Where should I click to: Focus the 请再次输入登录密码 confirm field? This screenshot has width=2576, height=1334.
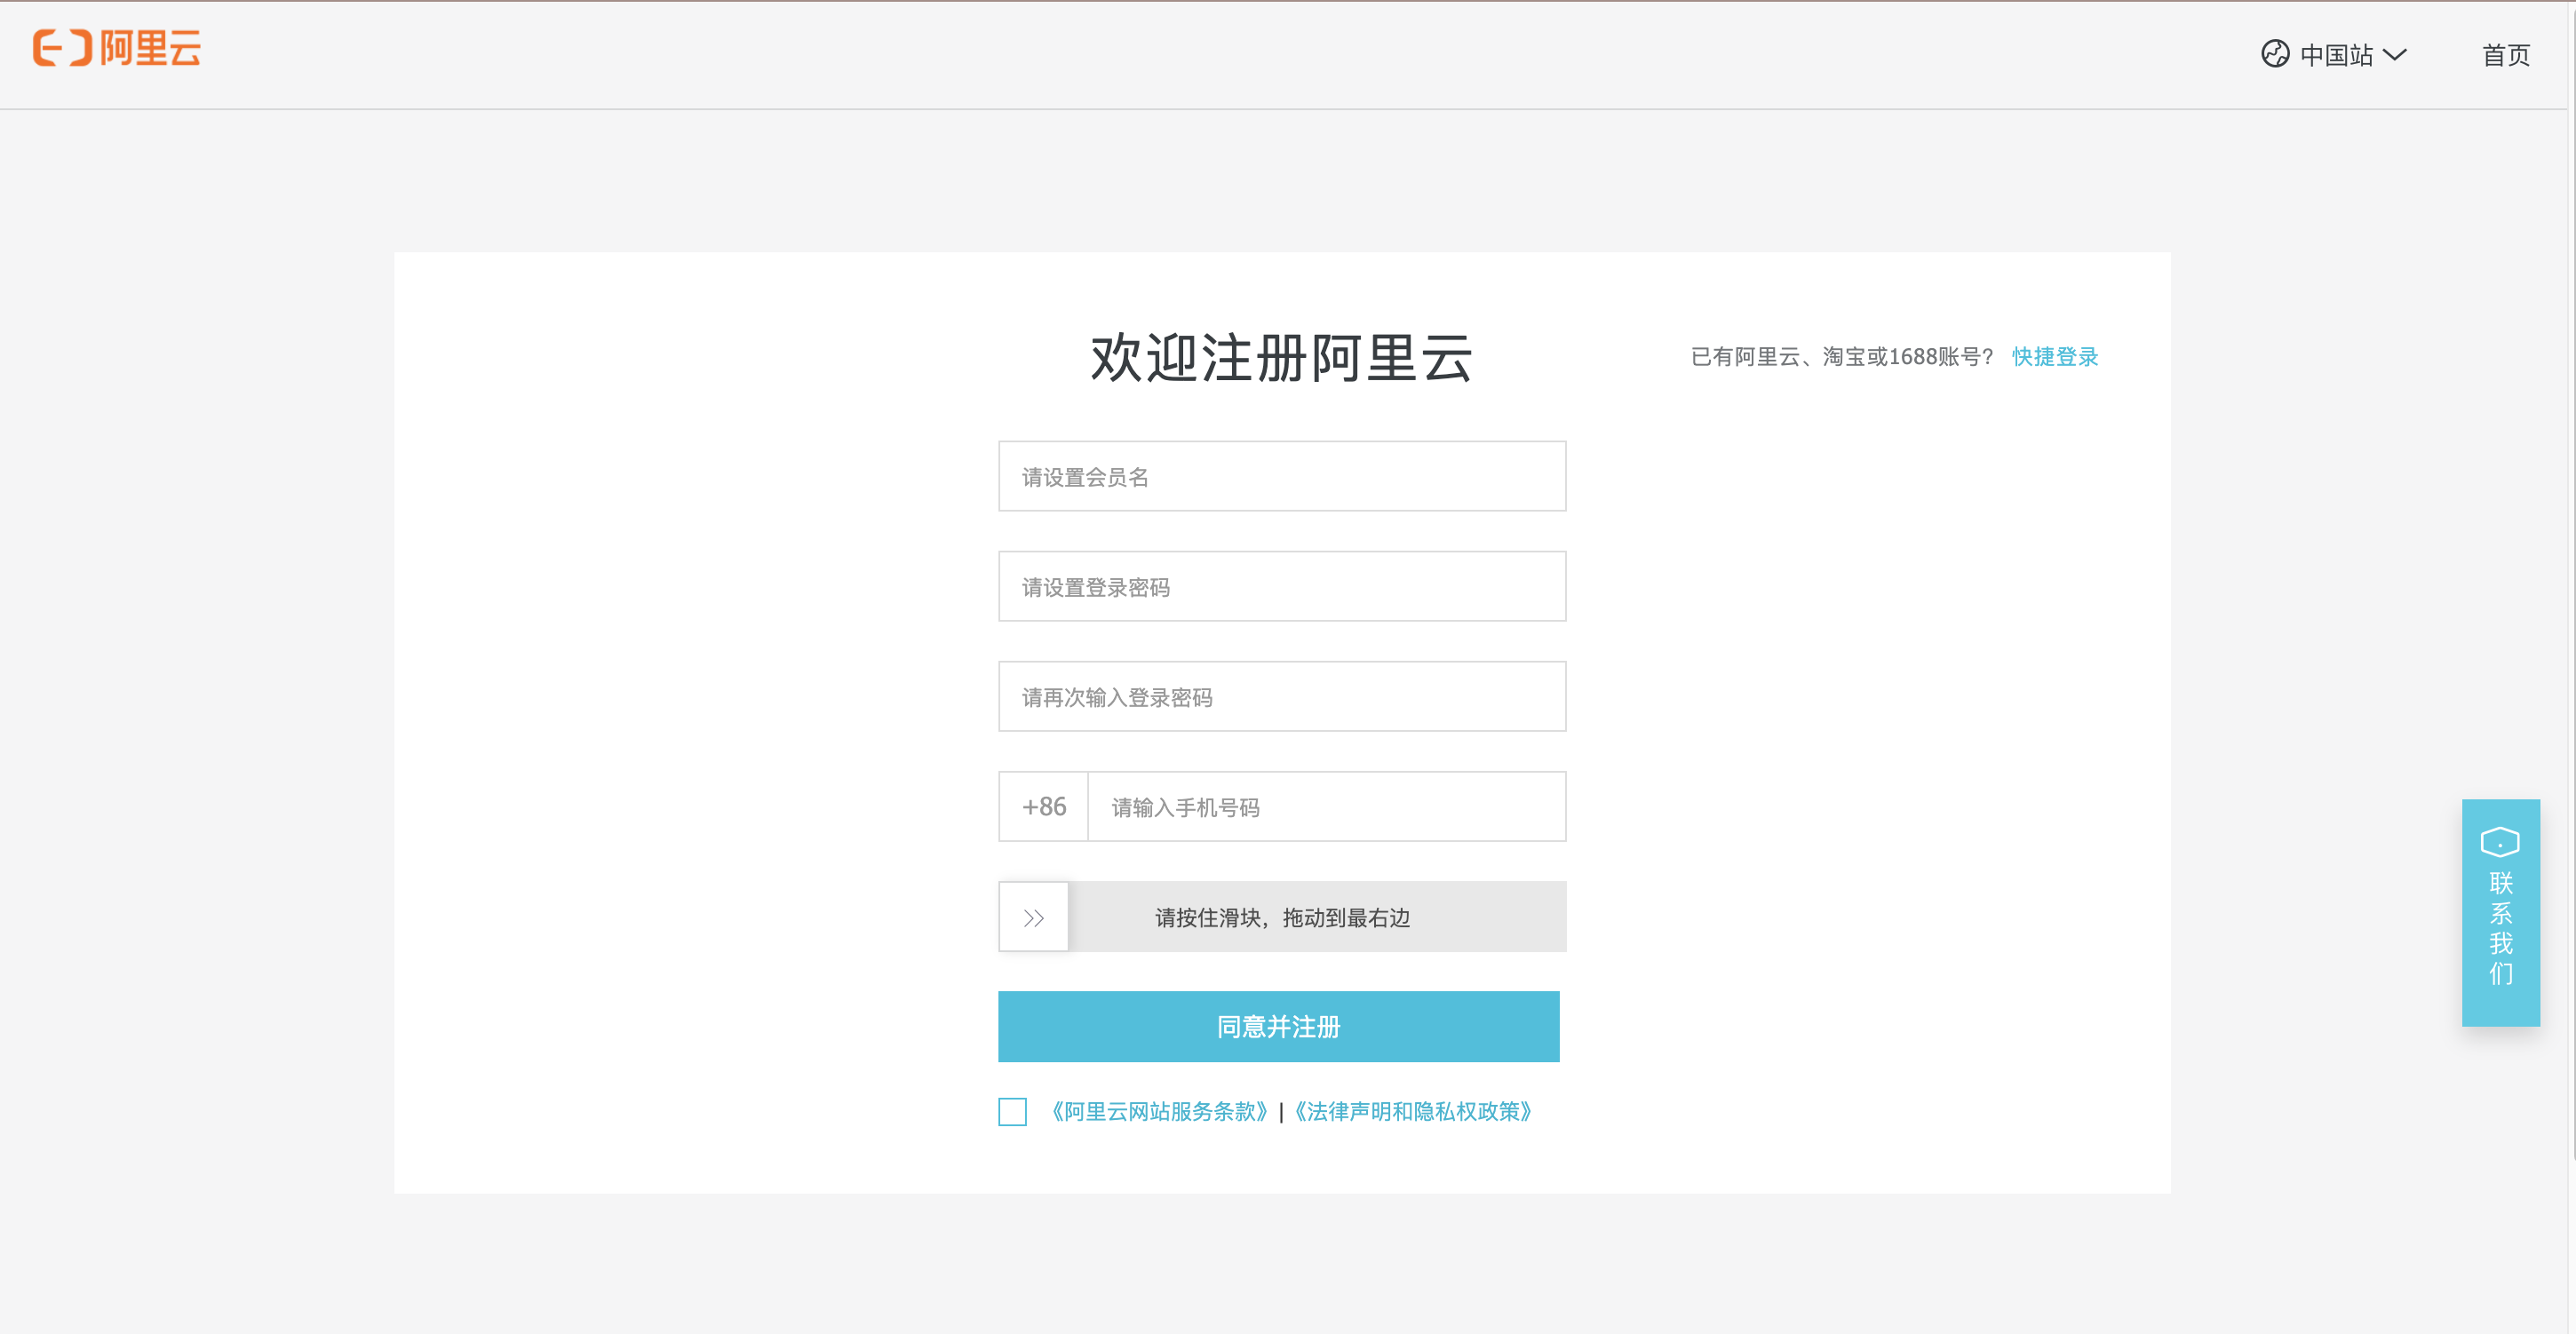point(1282,696)
